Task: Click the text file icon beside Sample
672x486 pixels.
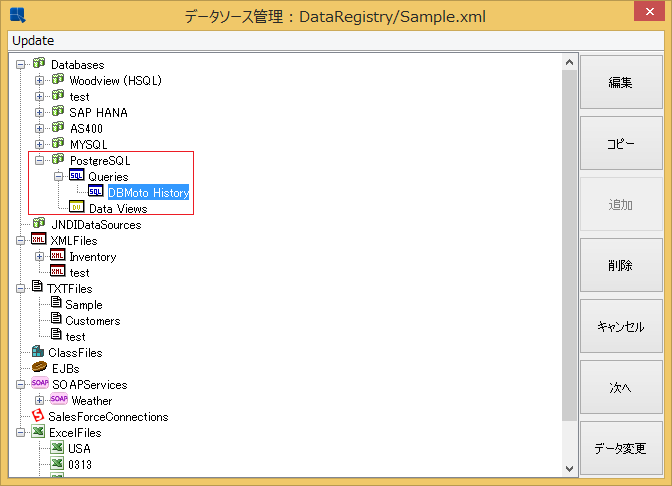Action: [56, 303]
